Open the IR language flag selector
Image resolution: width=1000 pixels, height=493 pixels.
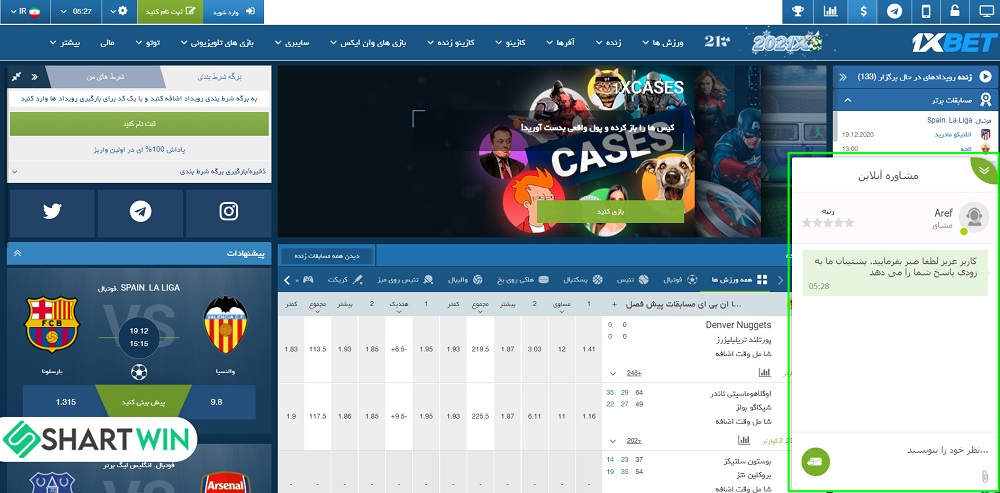[19, 12]
